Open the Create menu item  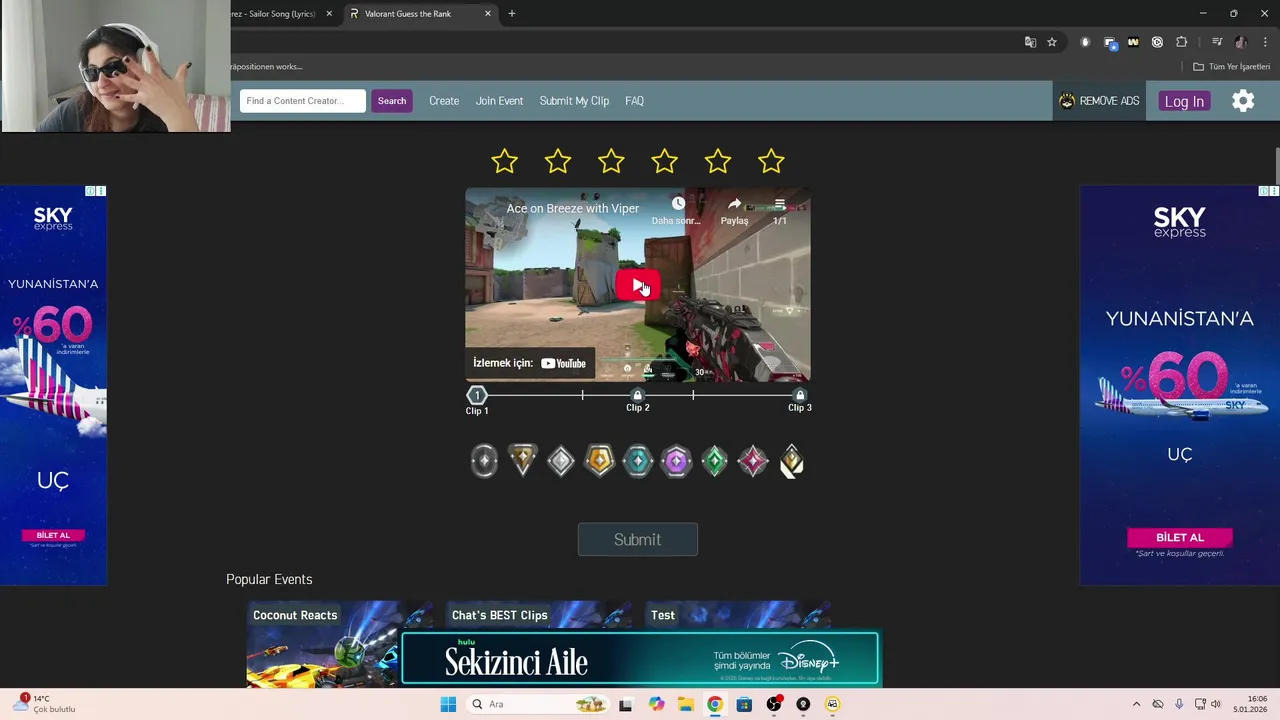pyautogui.click(x=444, y=101)
